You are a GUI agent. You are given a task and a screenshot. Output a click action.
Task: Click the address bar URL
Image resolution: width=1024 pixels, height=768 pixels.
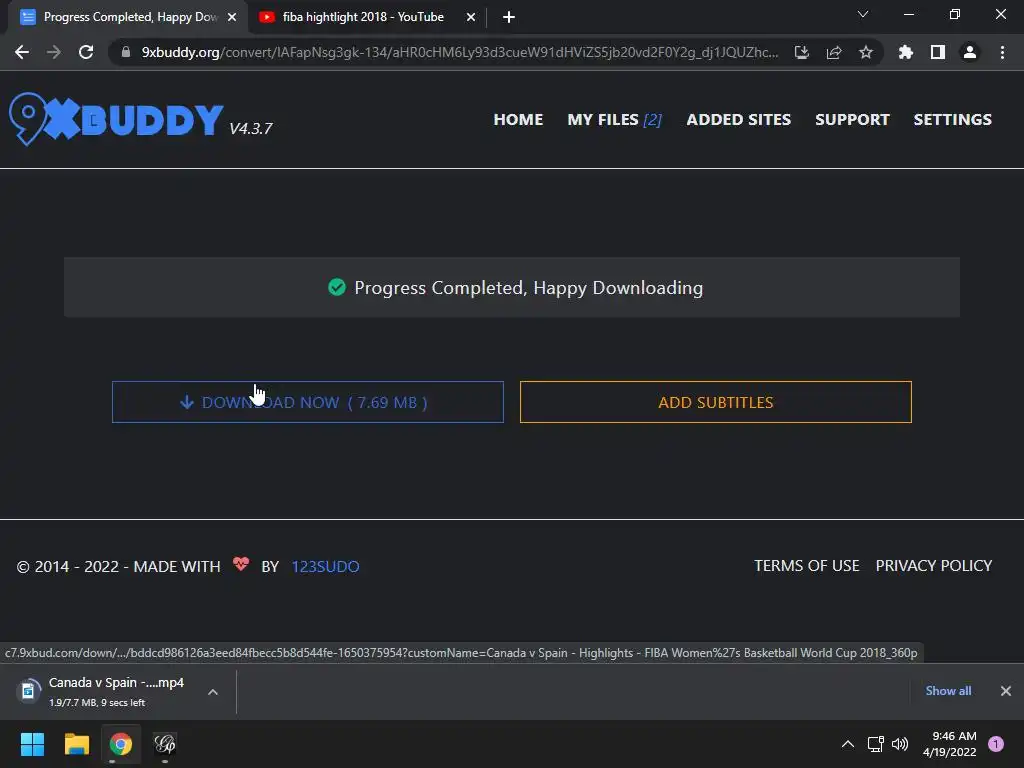[x=460, y=52]
